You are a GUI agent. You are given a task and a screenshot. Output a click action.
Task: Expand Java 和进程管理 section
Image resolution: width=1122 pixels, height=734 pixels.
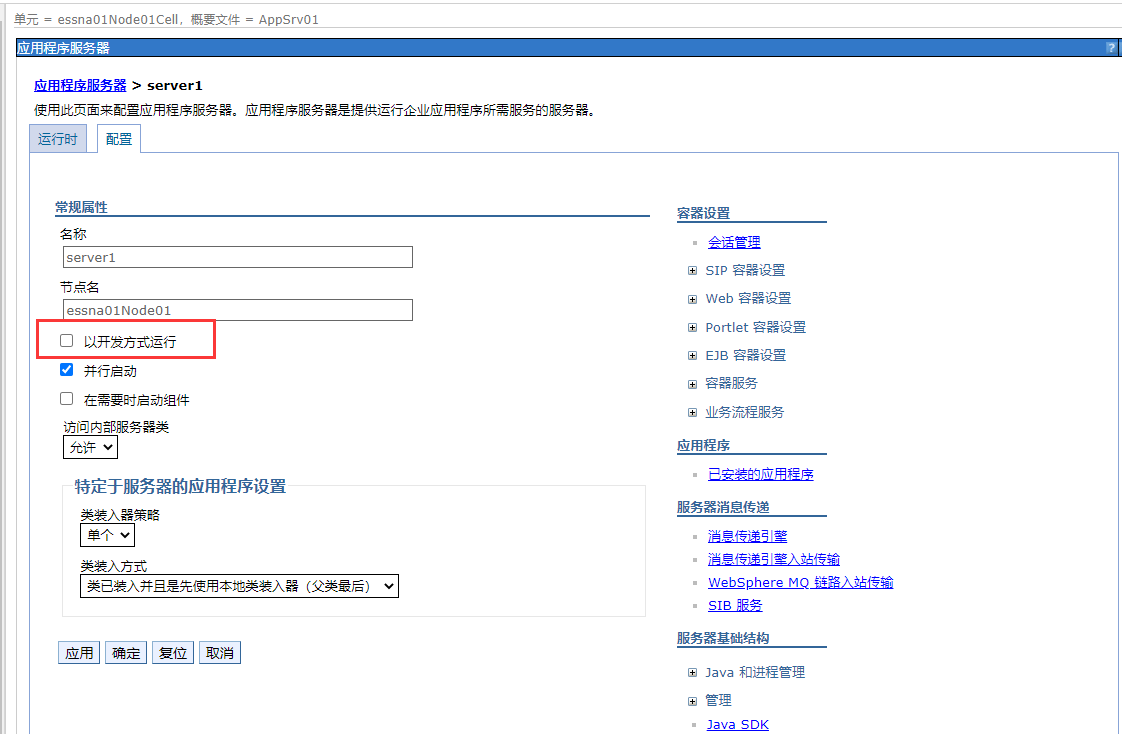coord(692,672)
